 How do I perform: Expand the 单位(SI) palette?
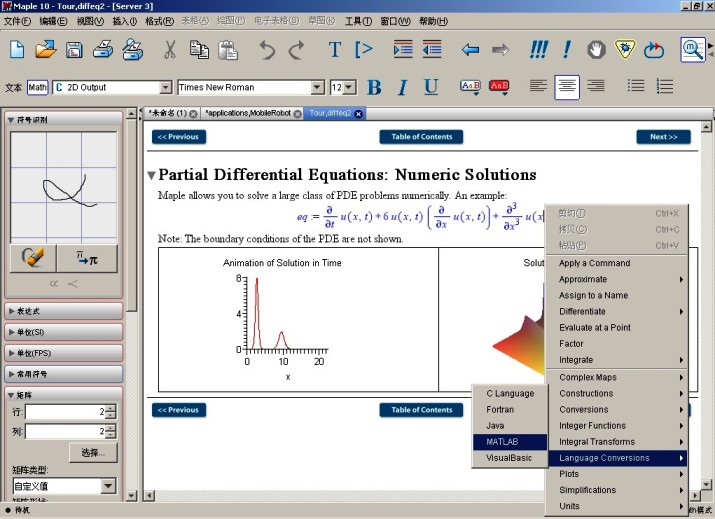(63, 332)
